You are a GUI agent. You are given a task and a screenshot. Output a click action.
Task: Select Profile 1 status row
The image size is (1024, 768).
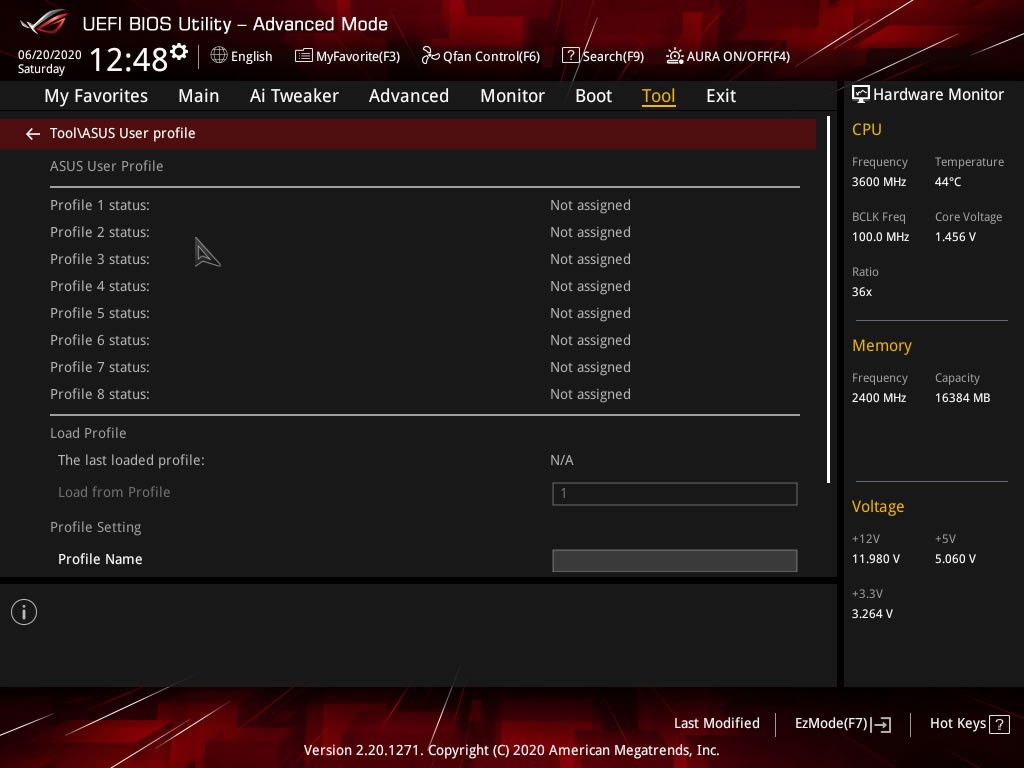(424, 205)
